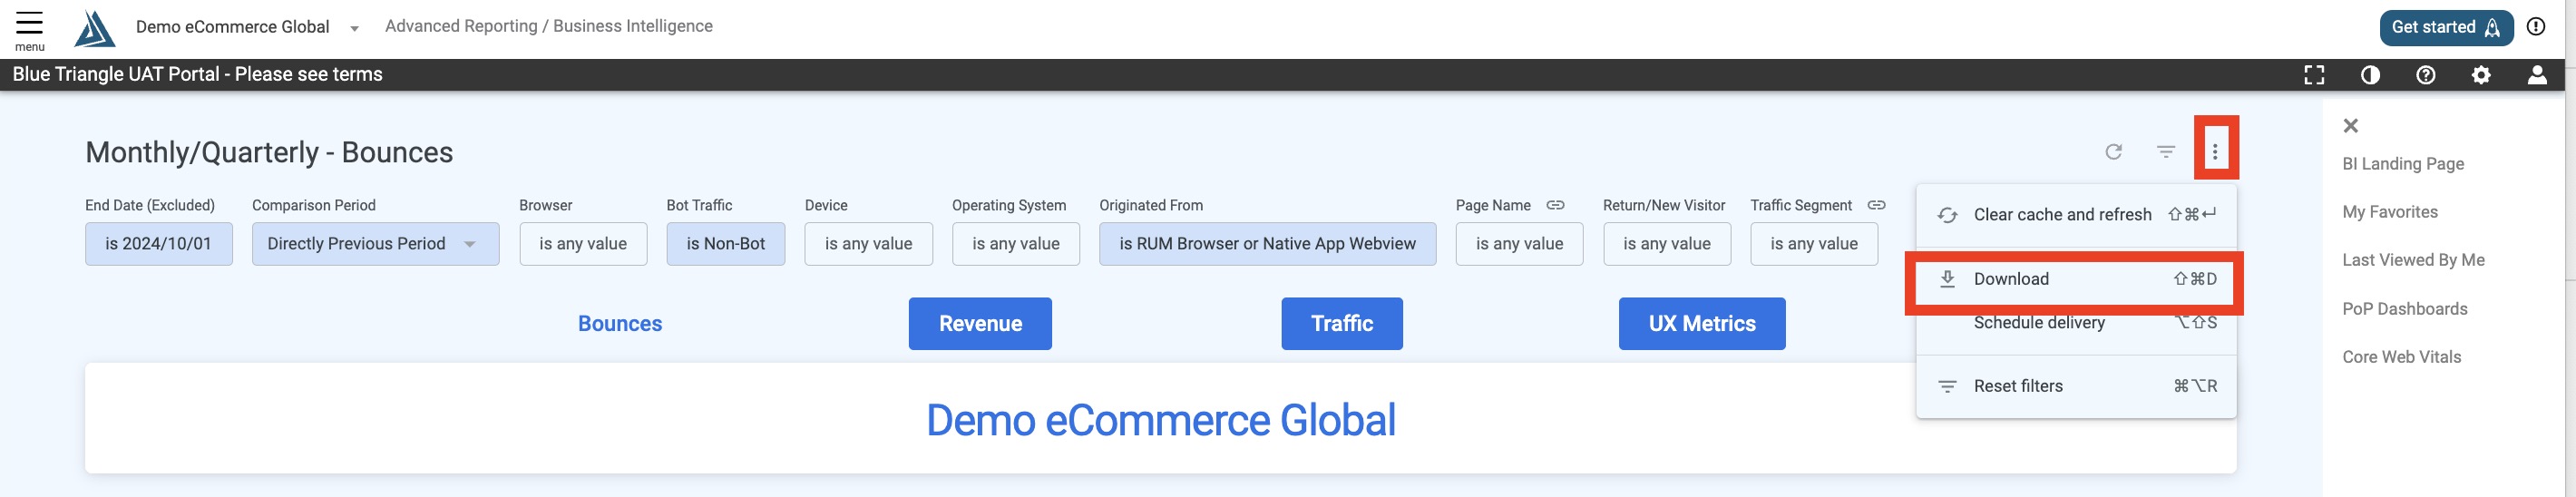Open Core Web Vitals link
The height and width of the screenshot is (497, 2576).
pyautogui.click(x=2401, y=357)
